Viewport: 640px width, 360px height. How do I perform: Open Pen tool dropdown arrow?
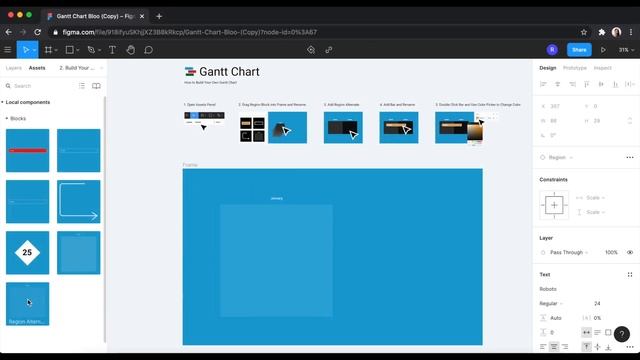coord(99,50)
